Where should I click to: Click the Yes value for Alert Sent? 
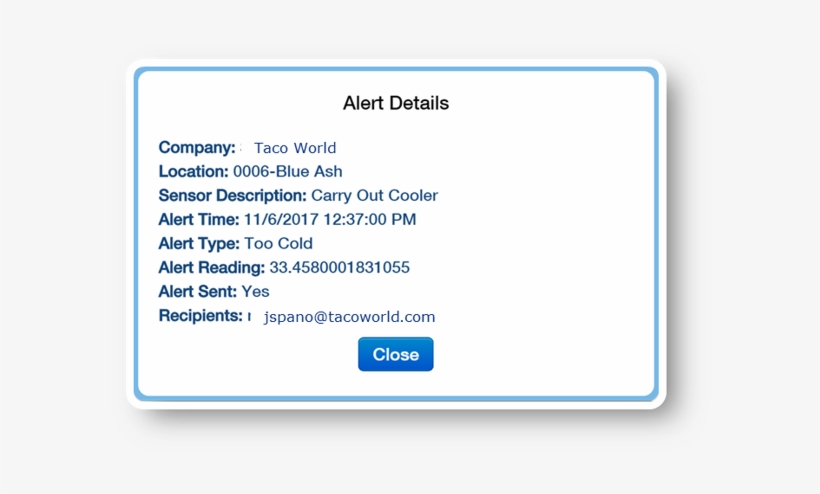click(x=256, y=292)
